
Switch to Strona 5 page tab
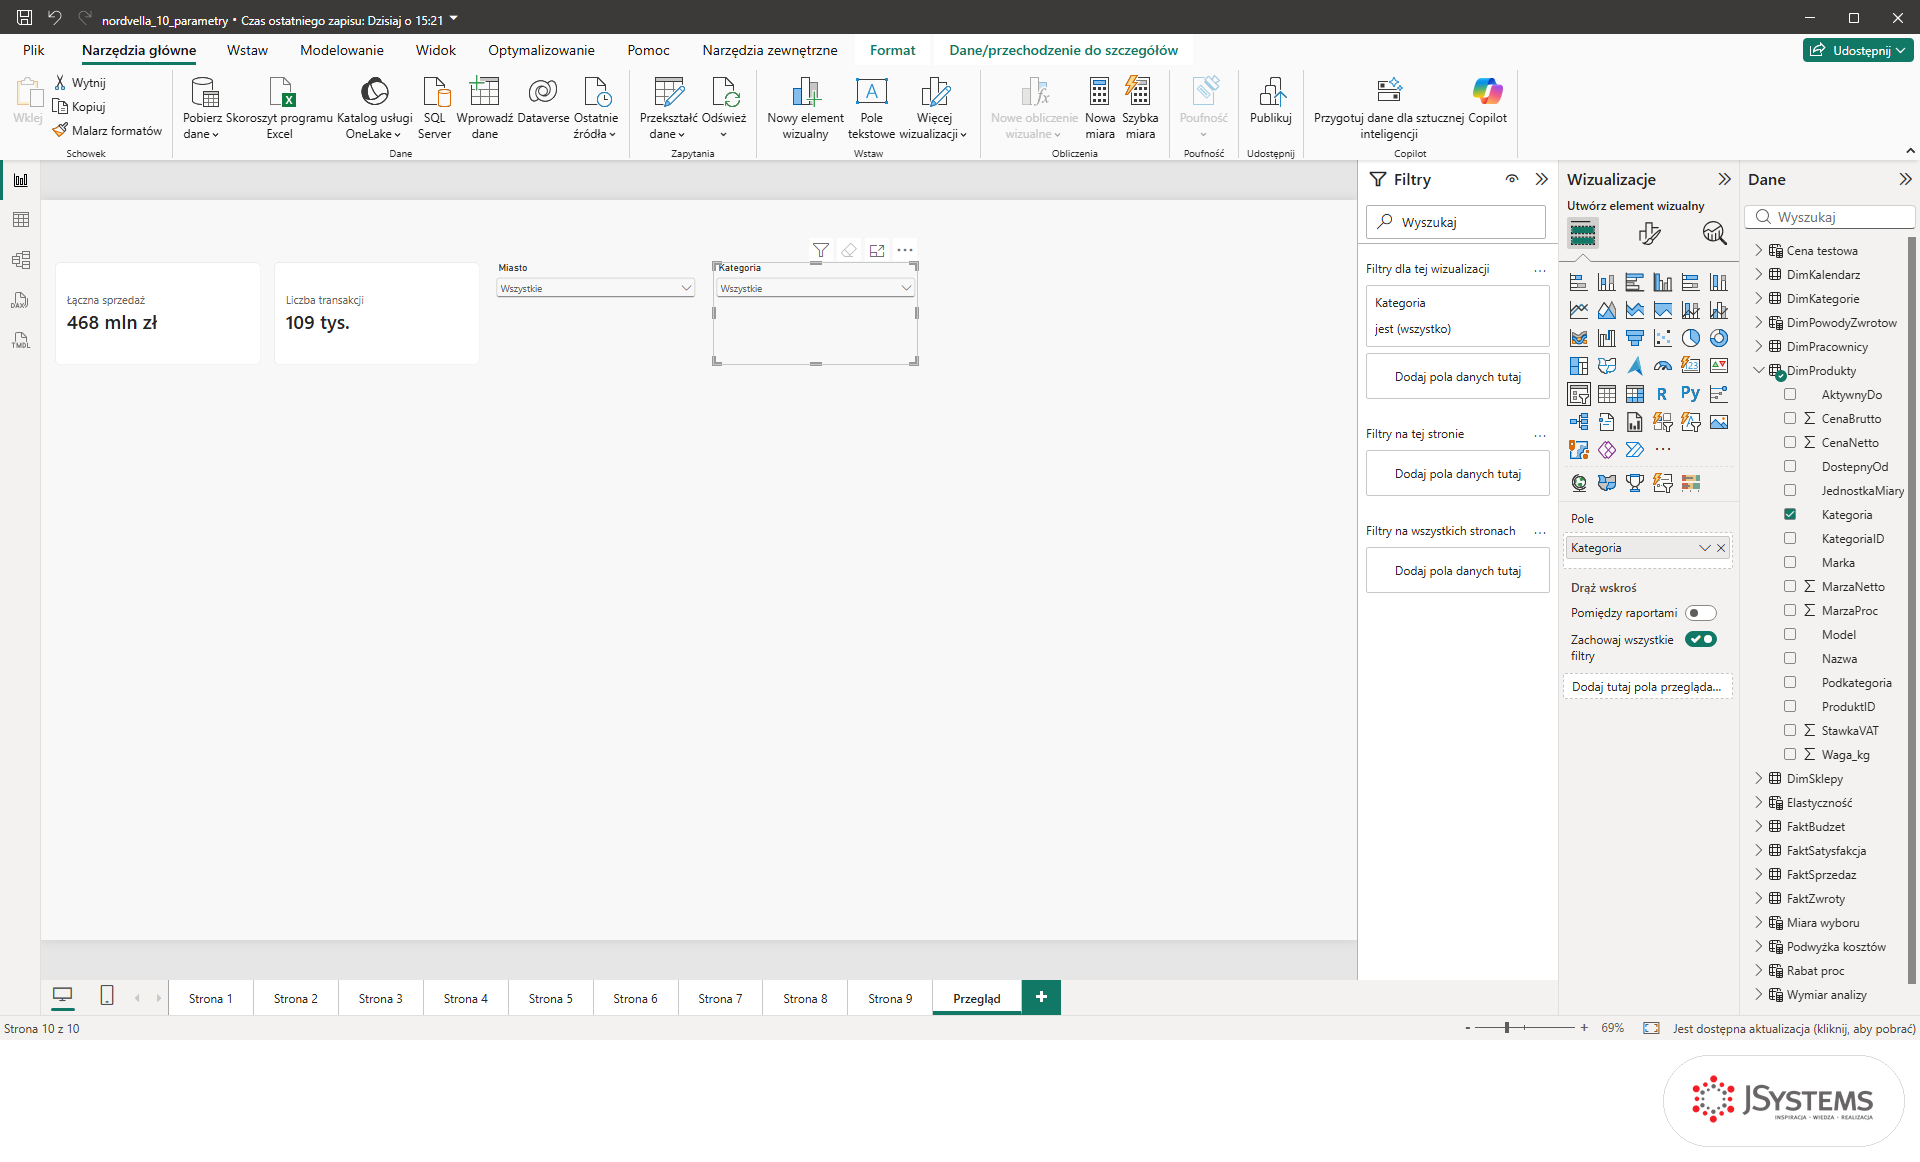pos(551,998)
